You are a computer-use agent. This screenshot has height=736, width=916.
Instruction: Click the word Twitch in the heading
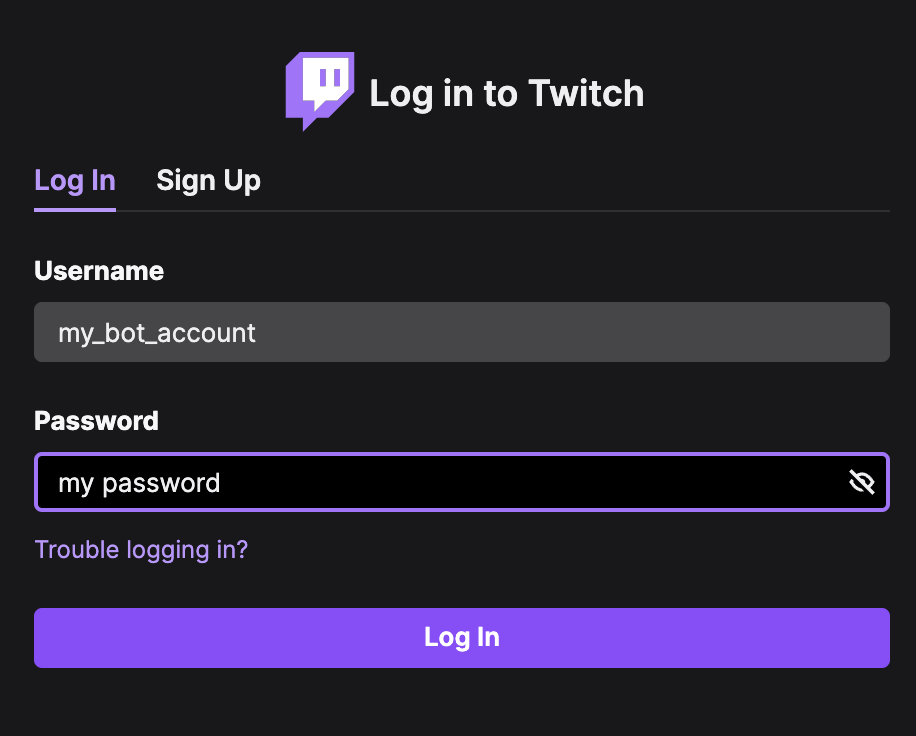point(586,93)
